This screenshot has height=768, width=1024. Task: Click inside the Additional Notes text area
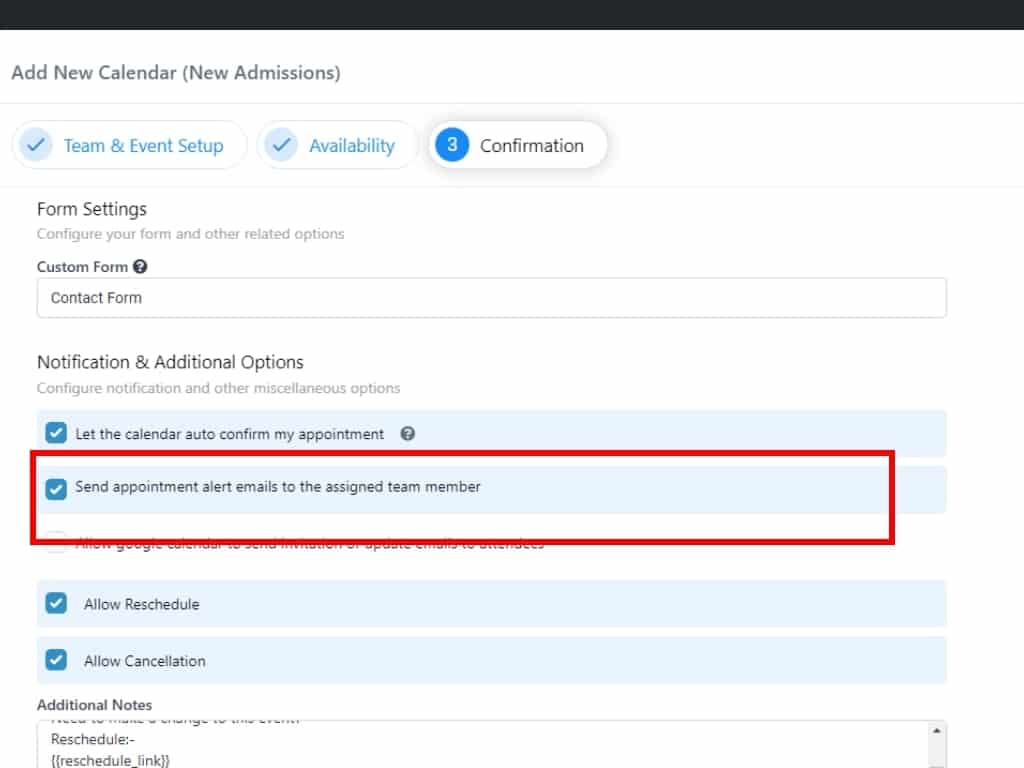480,745
